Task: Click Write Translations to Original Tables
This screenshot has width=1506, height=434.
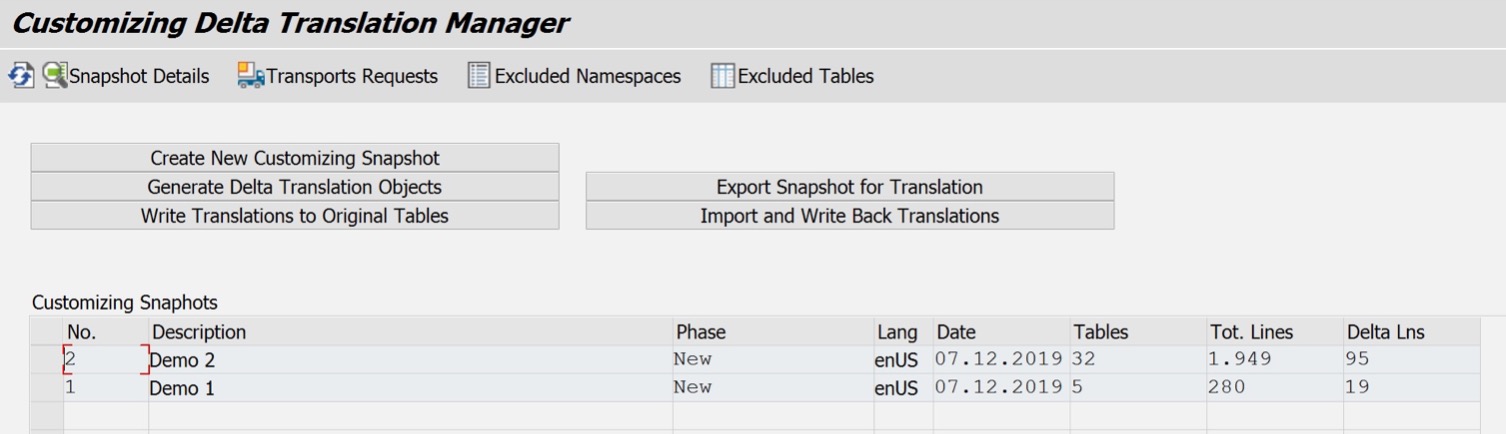Action: [295, 216]
